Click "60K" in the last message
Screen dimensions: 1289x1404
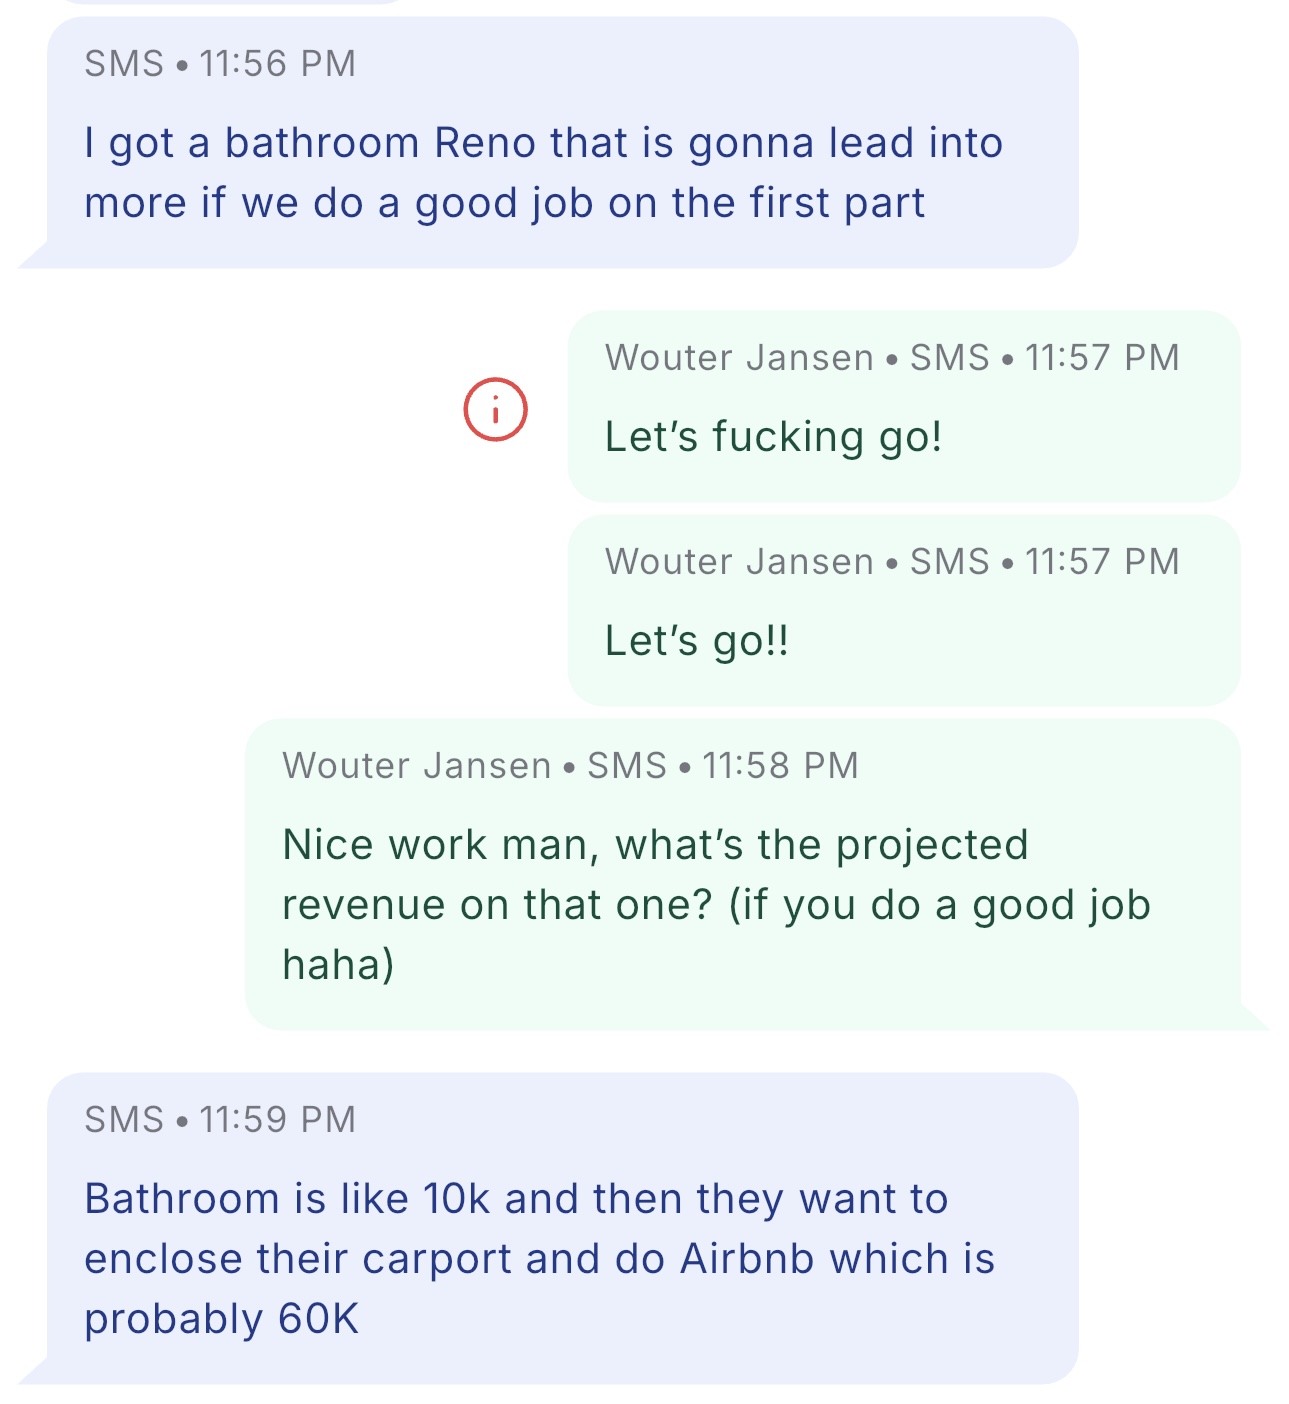coord(318,1319)
